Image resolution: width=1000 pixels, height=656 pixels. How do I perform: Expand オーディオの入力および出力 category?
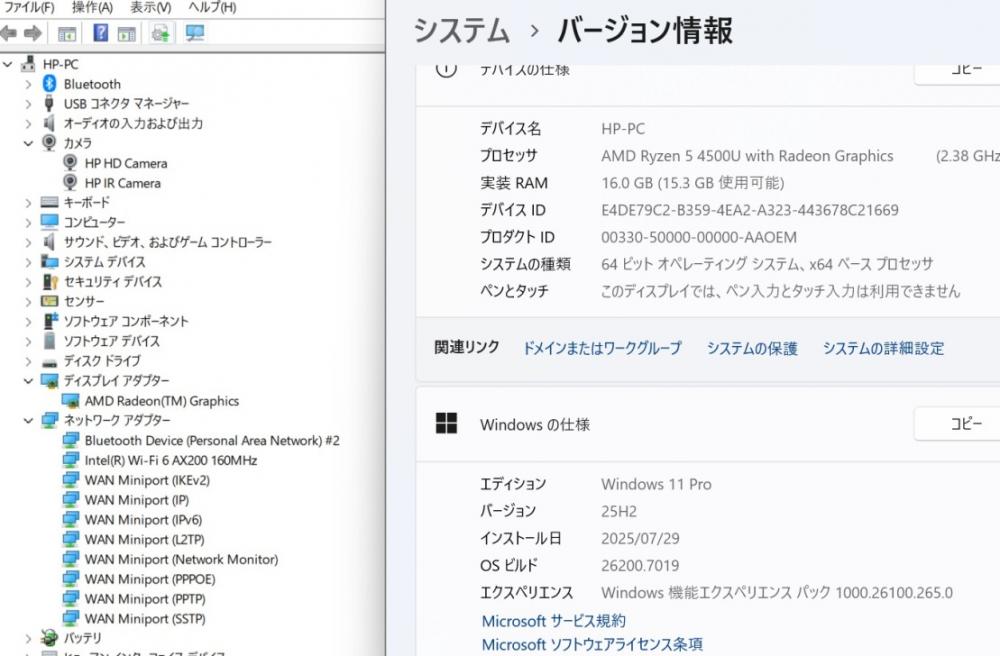pyautogui.click(x=28, y=124)
